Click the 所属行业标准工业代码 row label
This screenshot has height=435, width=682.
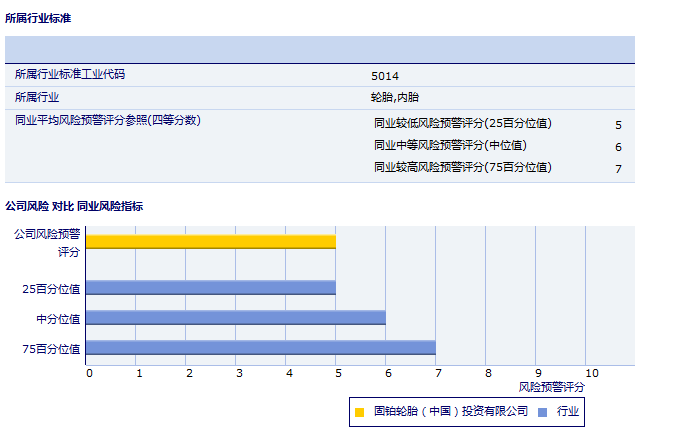point(70,75)
